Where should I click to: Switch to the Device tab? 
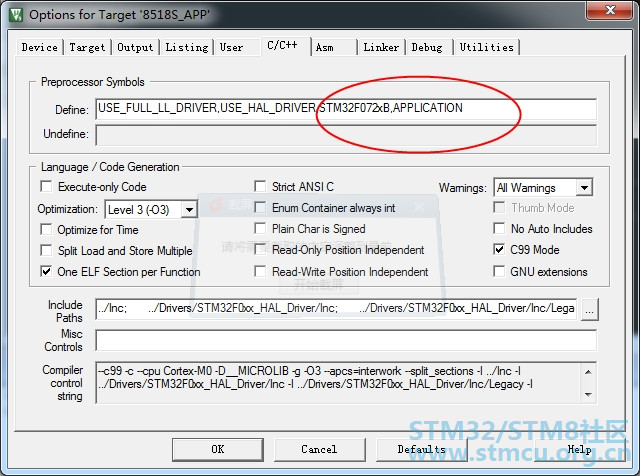[x=40, y=47]
